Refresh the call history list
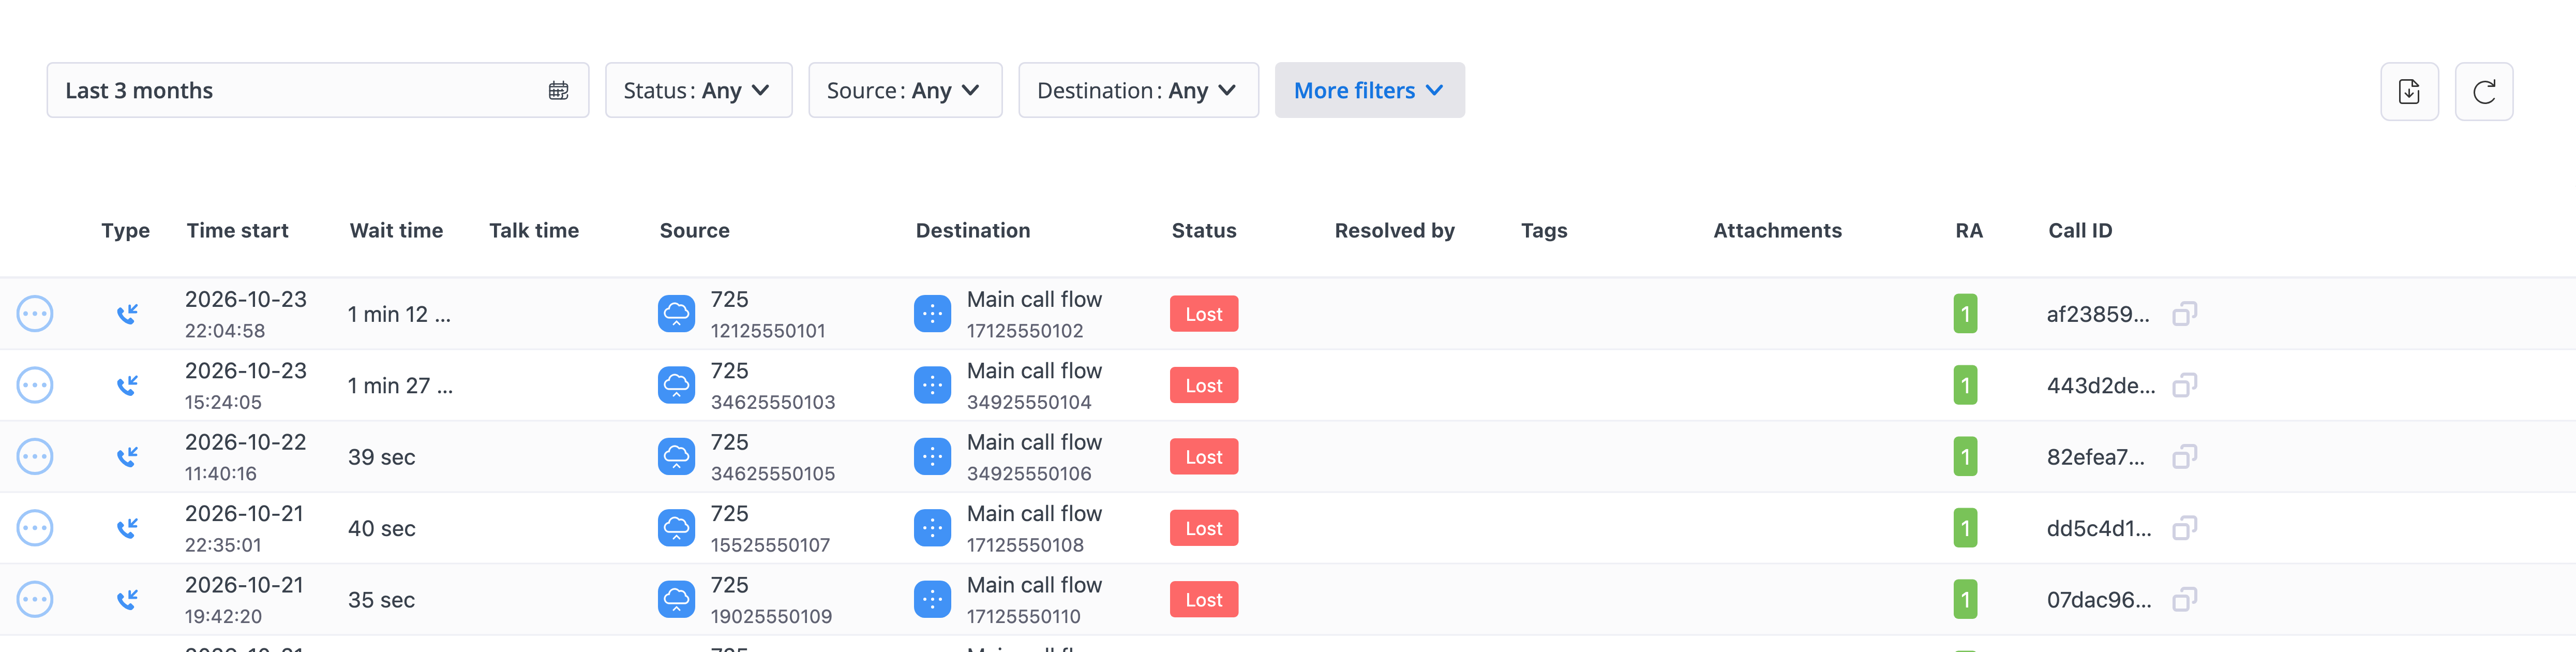This screenshot has width=2576, height=652. pyautogui.click(x=2484, y=92)
